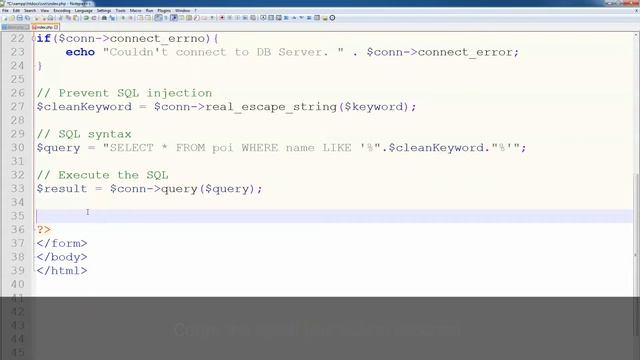The height and width of the screenshot is (360, 640).
Task: Start macro recording with the red Record icon
Action: click(x=222, y=18)
